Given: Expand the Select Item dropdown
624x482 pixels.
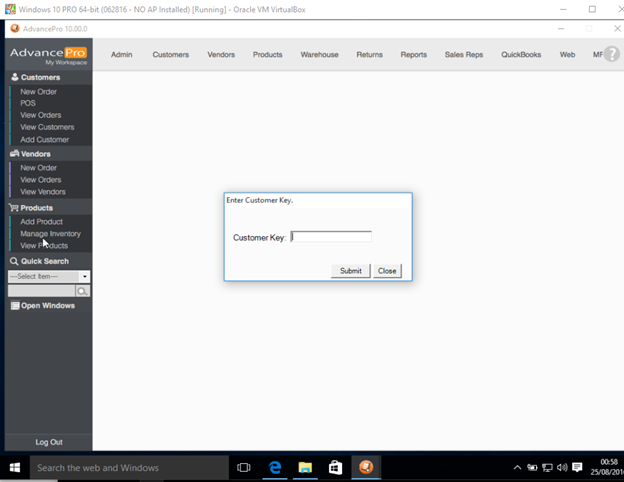Looking at the screenshot, I should (x=85, y=277).
